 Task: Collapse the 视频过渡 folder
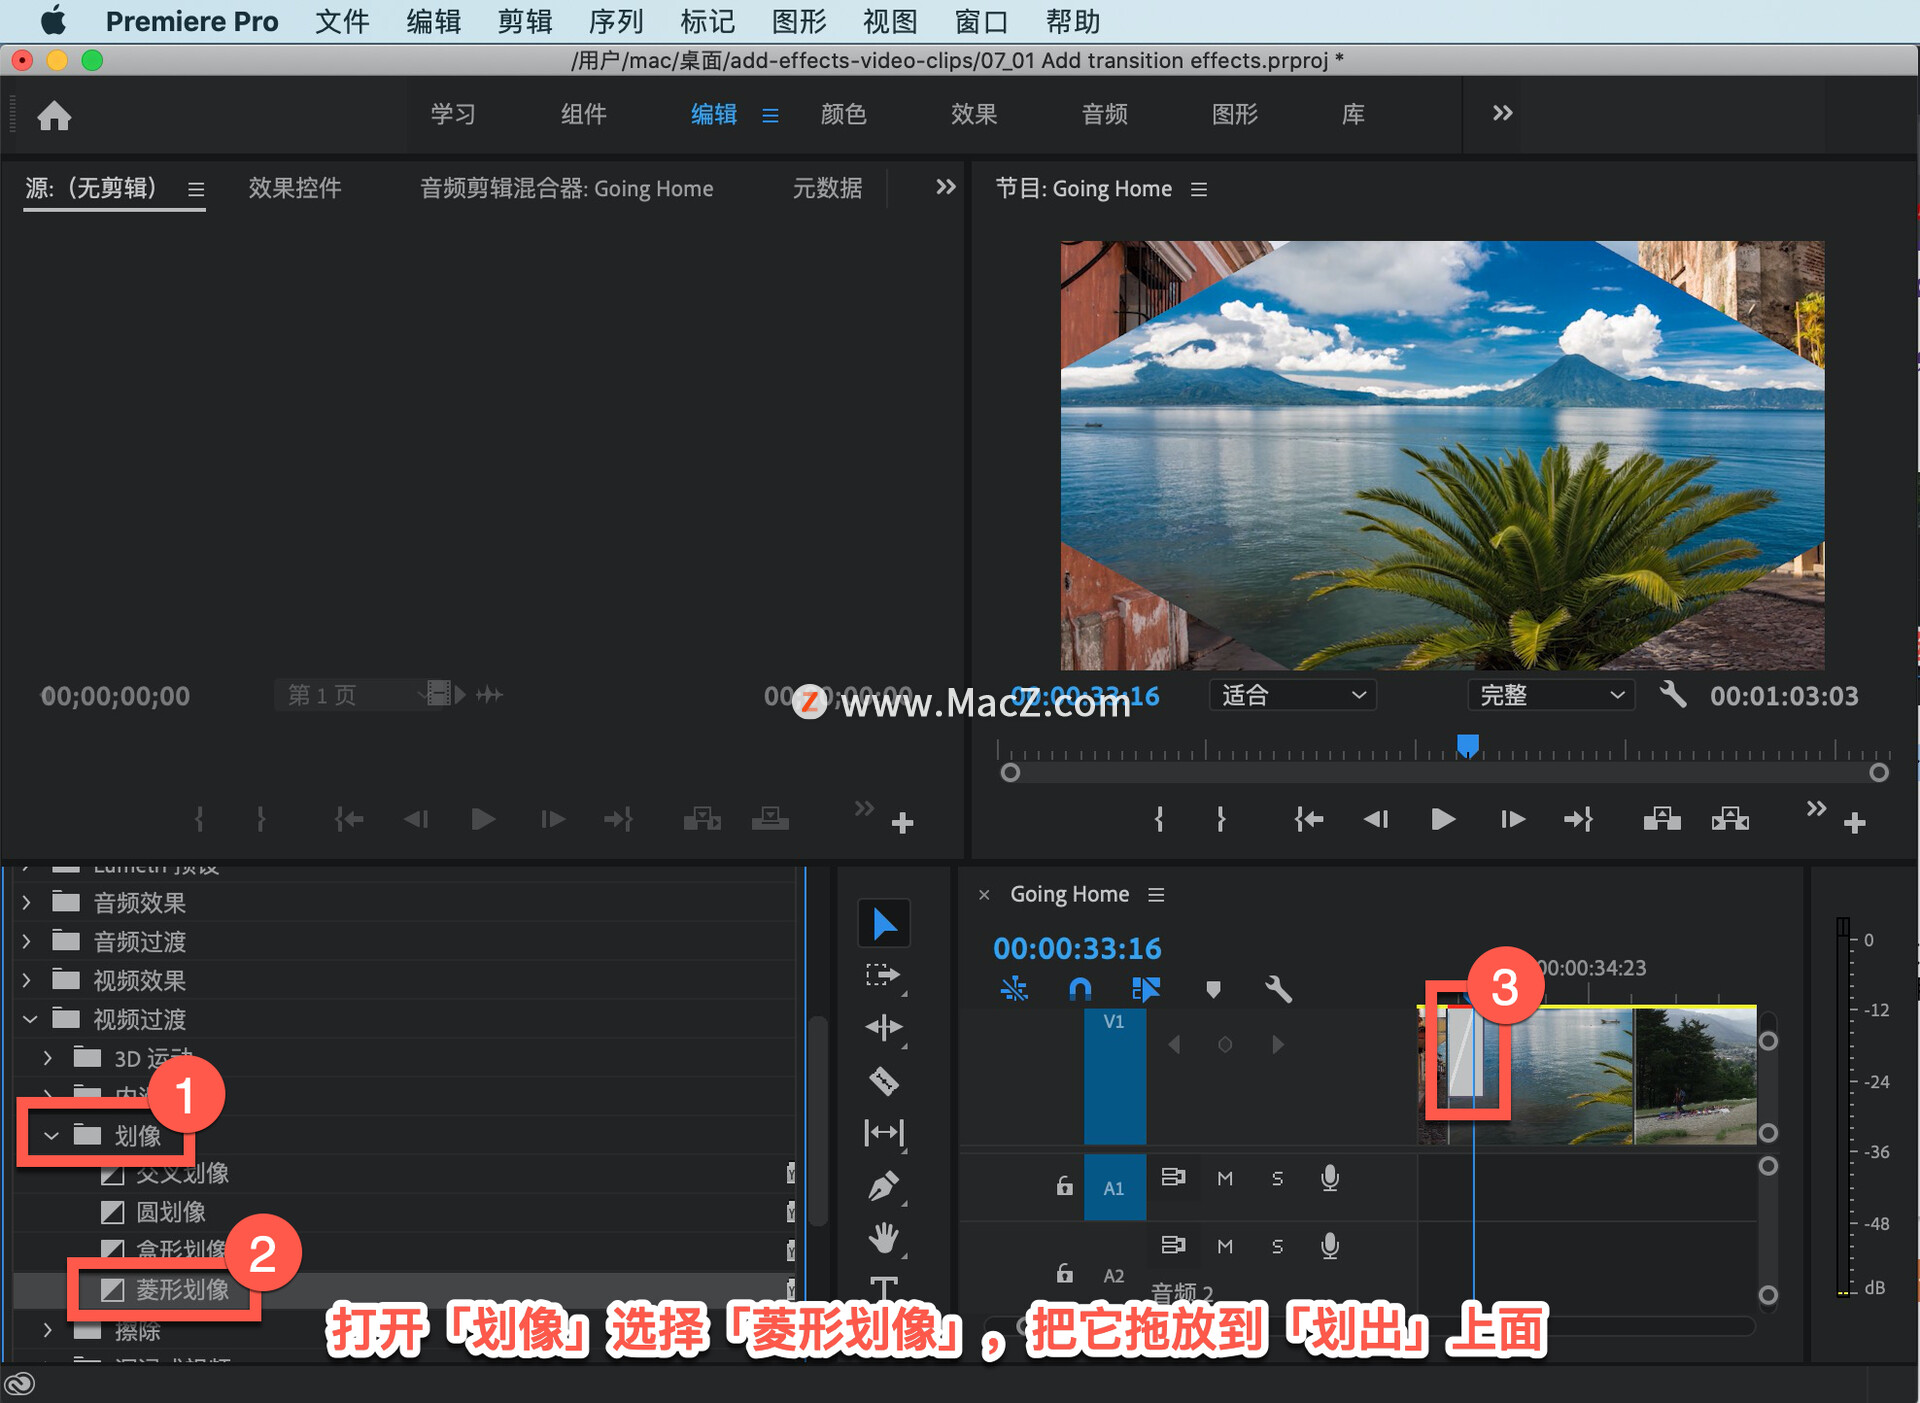[30, 1020]
